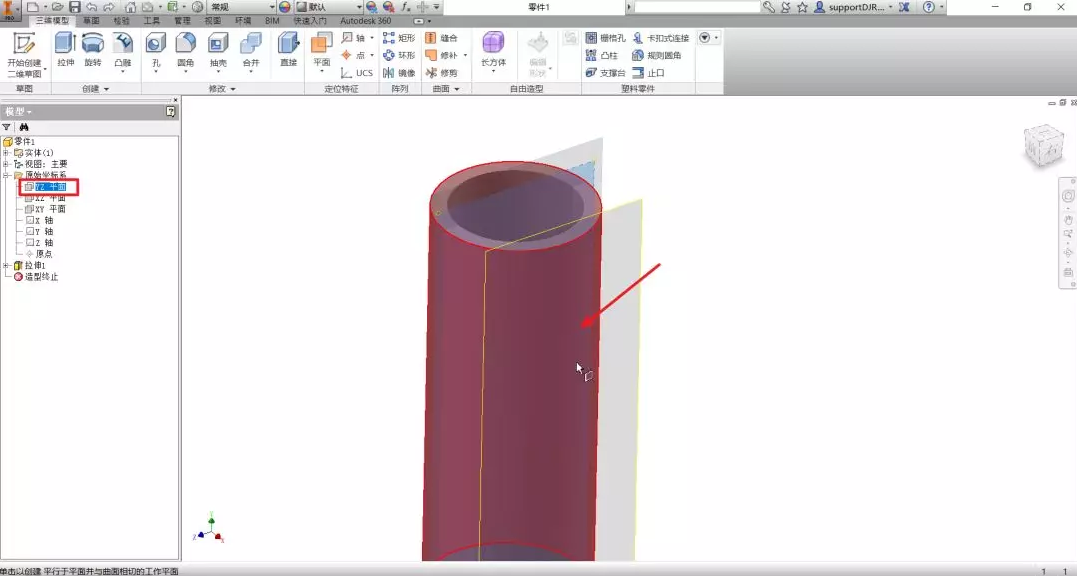Screen dimensions: 1077x576
Task: Open the Help question mark button
Action: (929, 7)
